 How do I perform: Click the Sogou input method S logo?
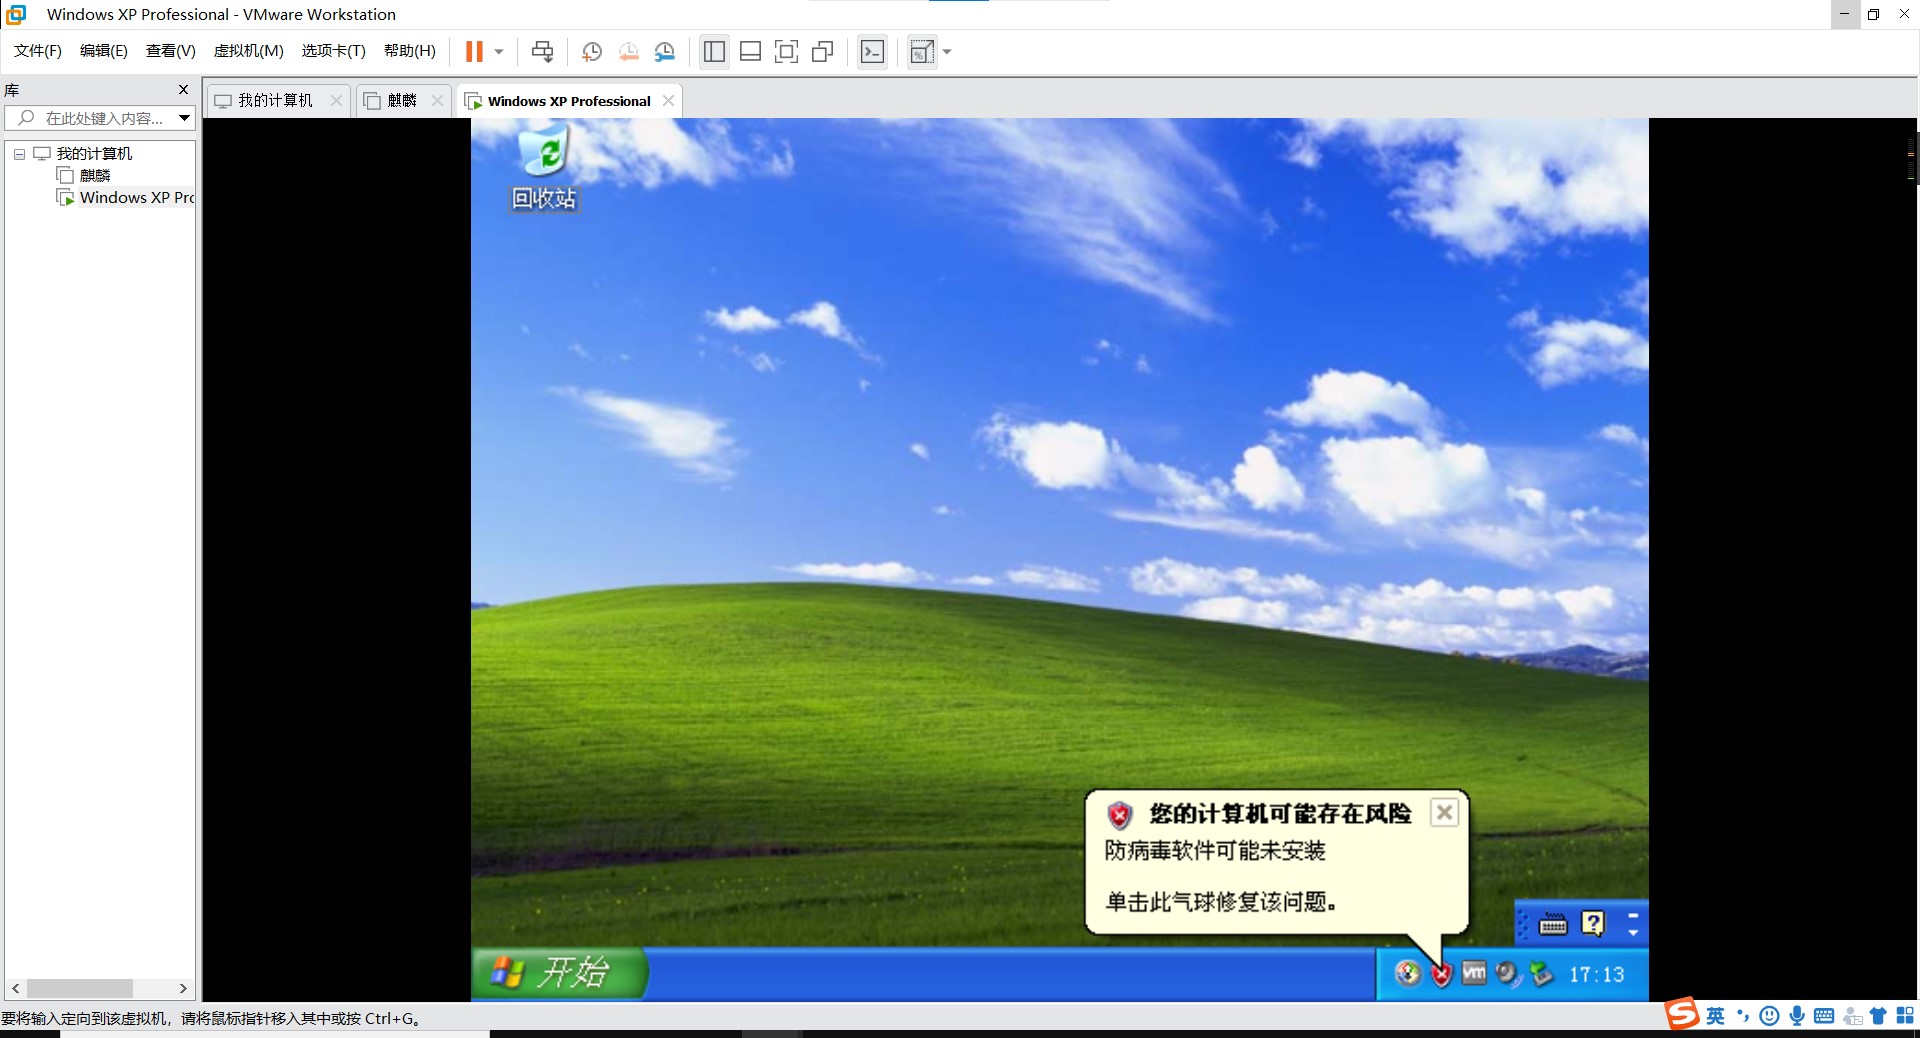coord(1682,1014)
